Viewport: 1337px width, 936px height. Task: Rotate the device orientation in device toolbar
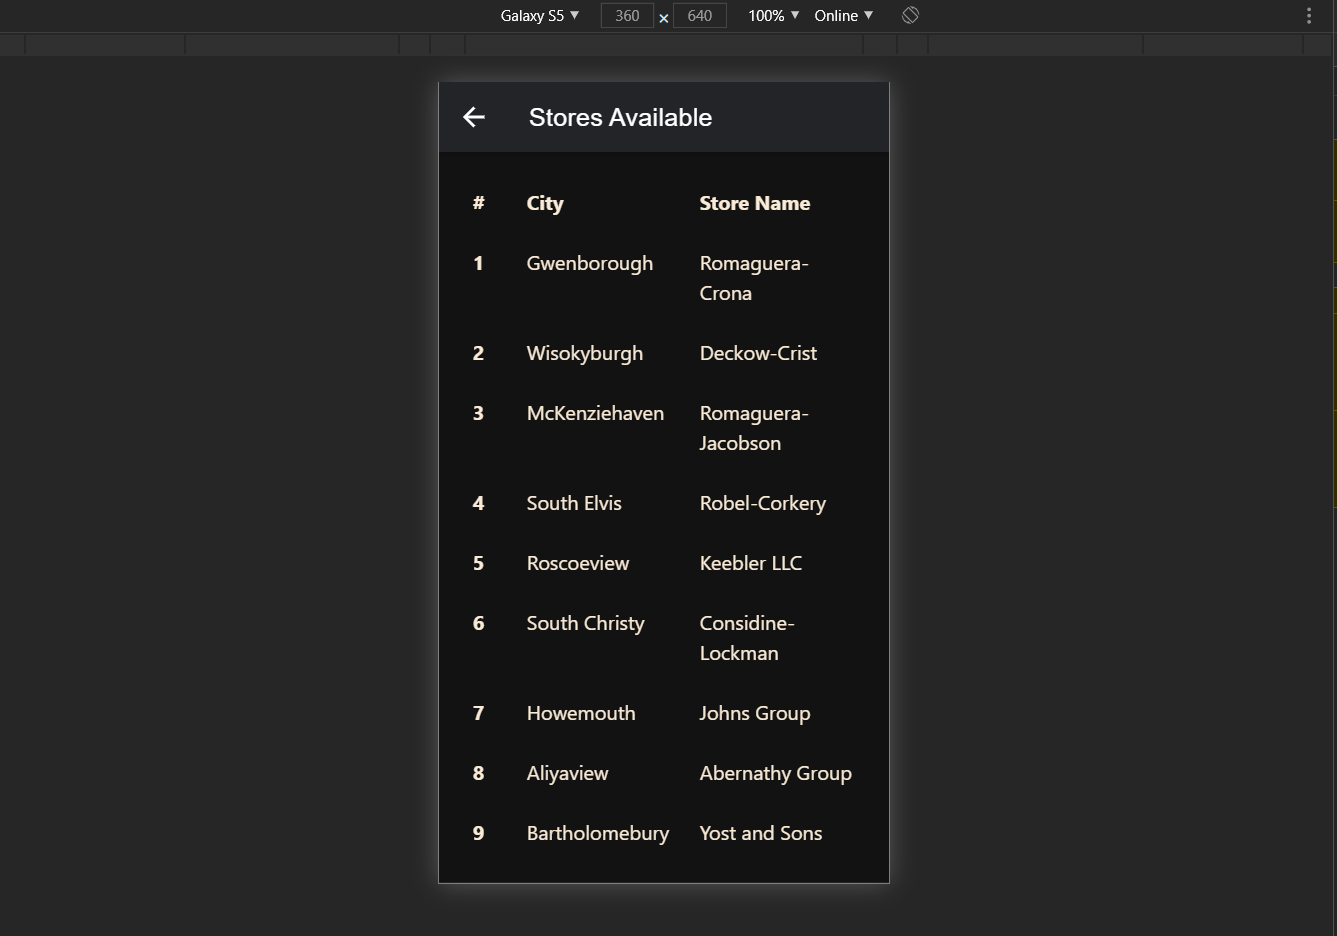tap(910, 15)
